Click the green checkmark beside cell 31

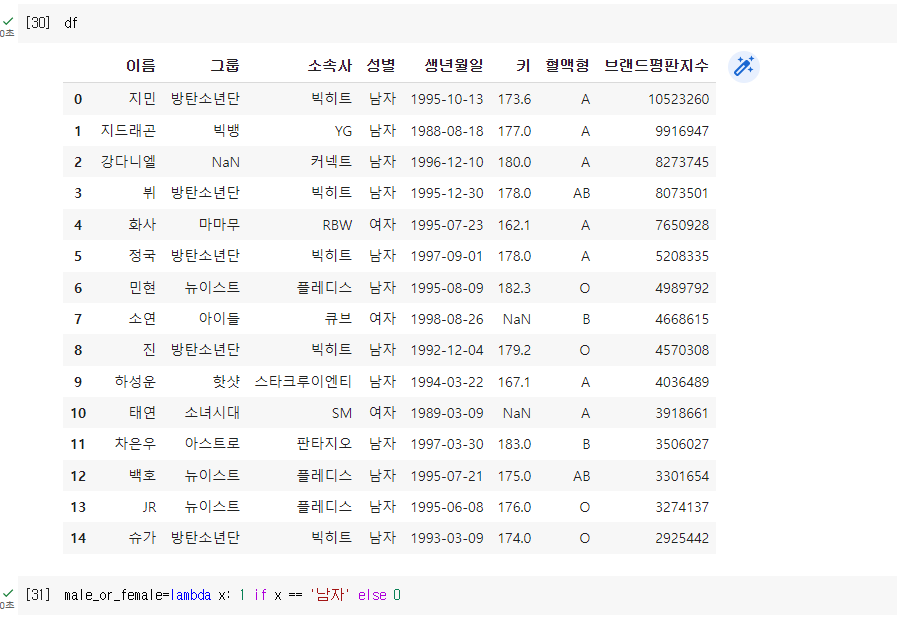[x=8, y=593]
